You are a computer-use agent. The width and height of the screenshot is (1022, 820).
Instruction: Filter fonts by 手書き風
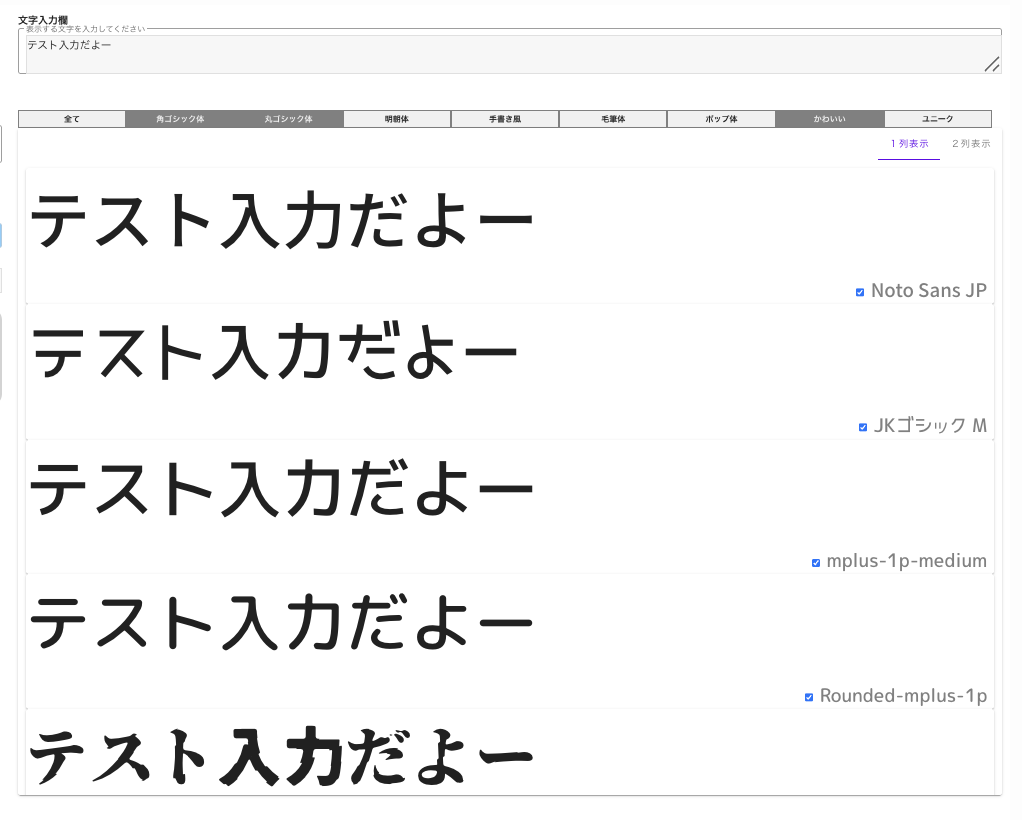[505, 119]
